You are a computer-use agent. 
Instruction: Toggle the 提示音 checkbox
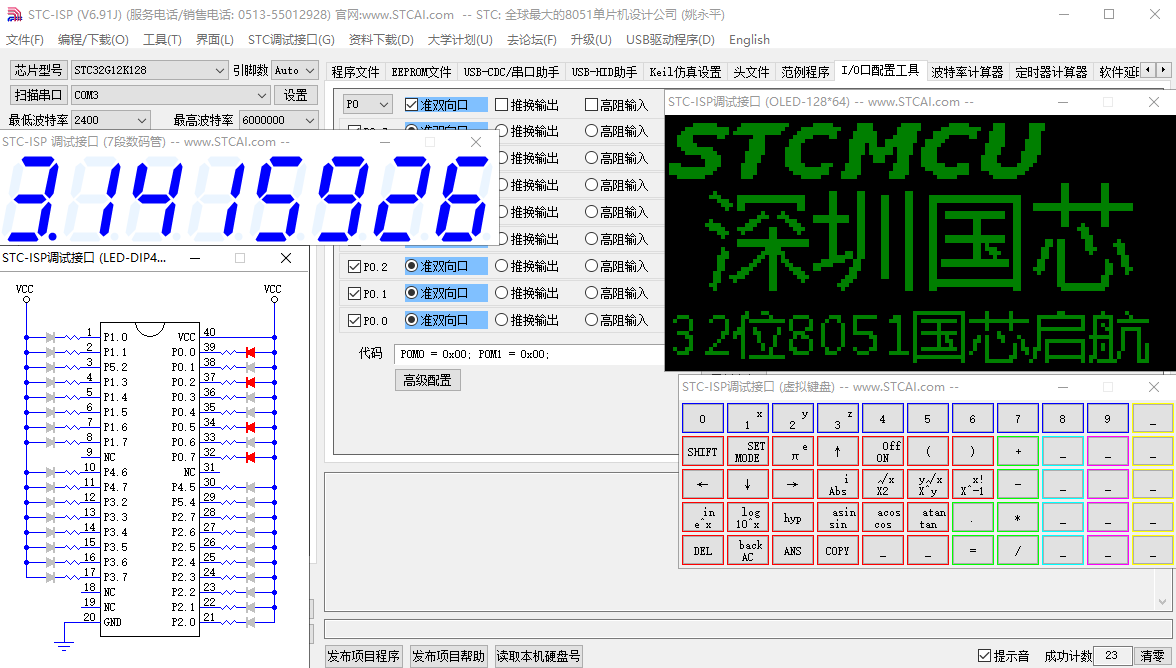(x=985, y=656)
